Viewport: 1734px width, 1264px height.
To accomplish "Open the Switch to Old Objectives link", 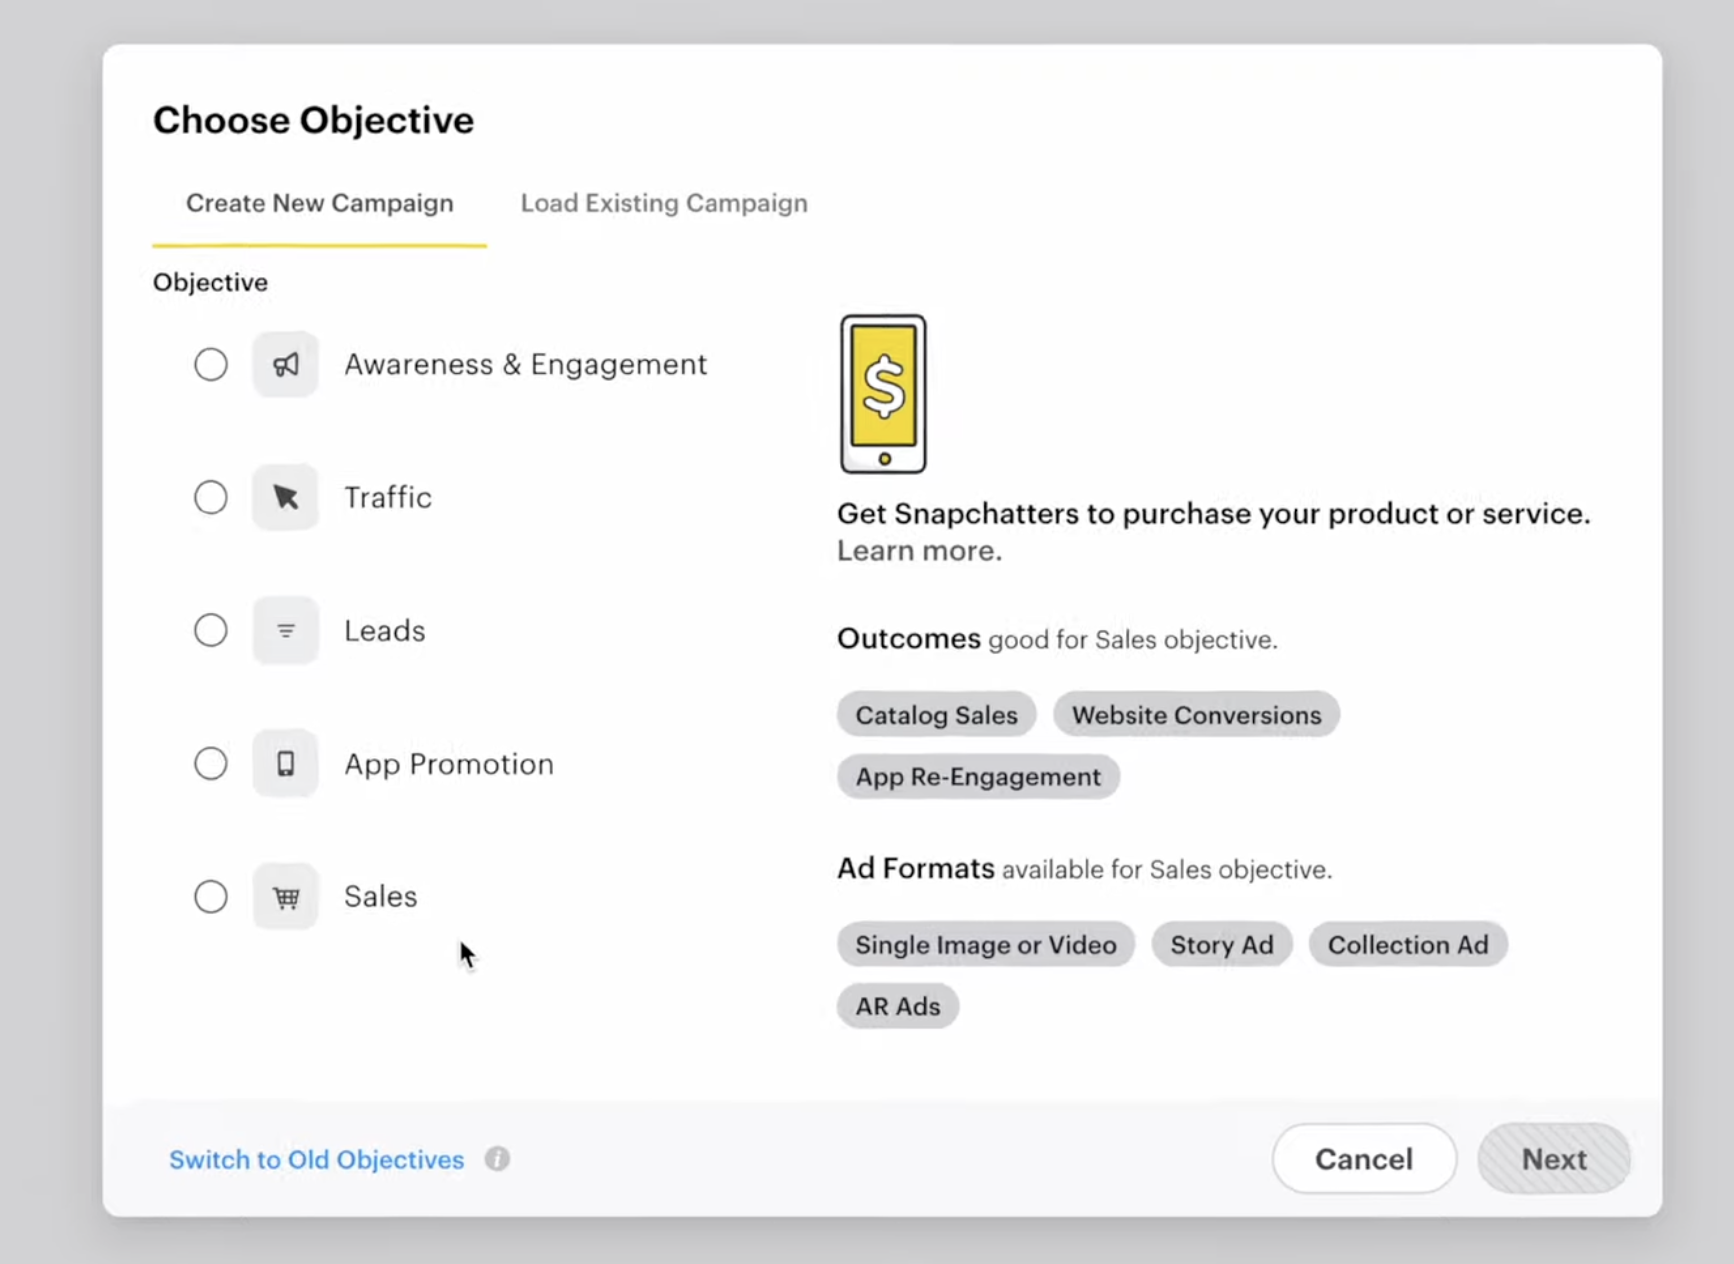I will (317, 1160).
